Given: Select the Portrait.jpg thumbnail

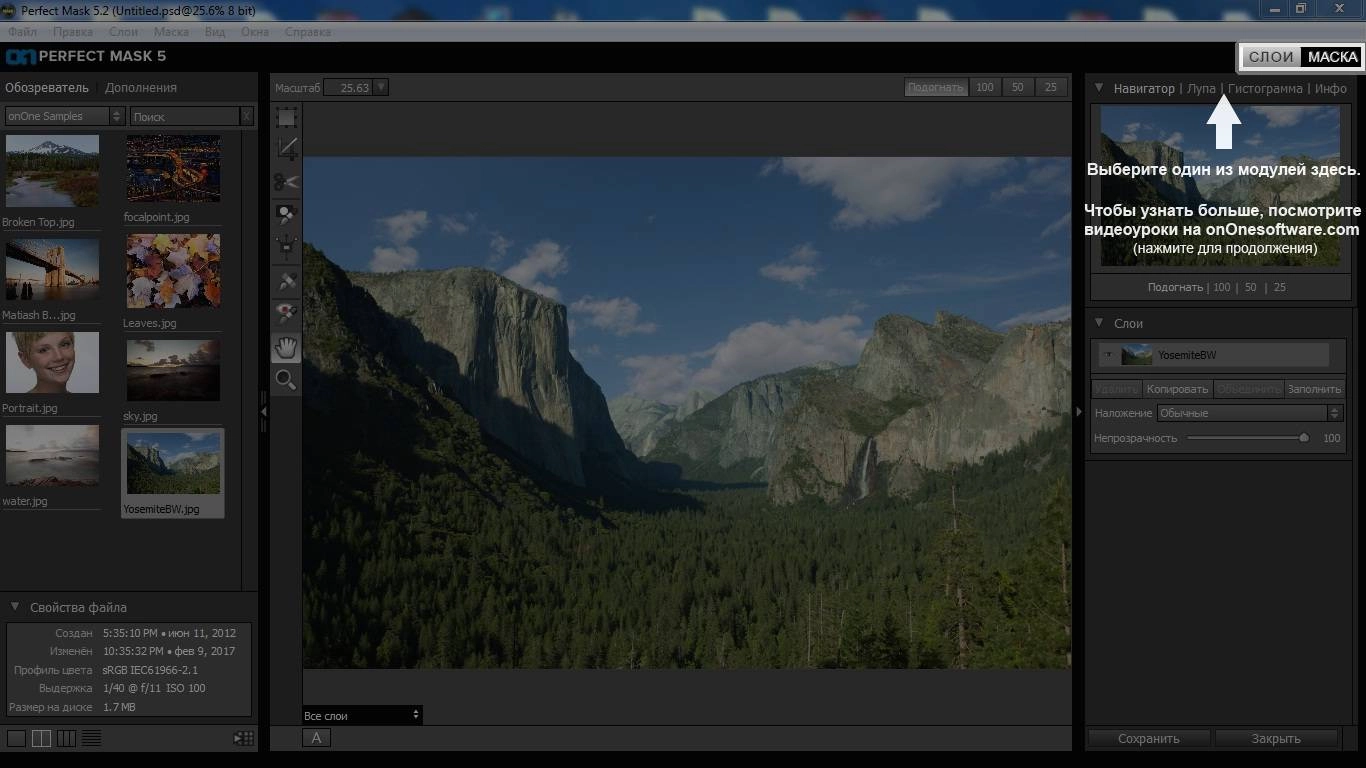Looking at the screenshot, I should [x=52, y=363].
